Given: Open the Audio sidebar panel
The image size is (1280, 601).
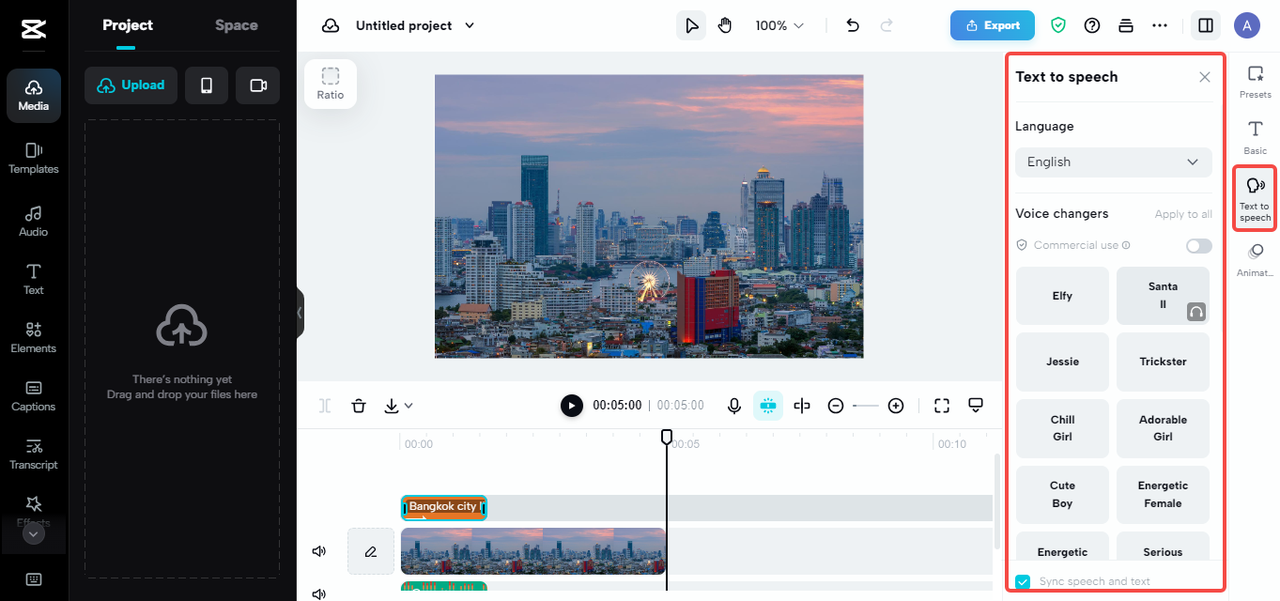Looking at the screenshot, I should 33,221.
